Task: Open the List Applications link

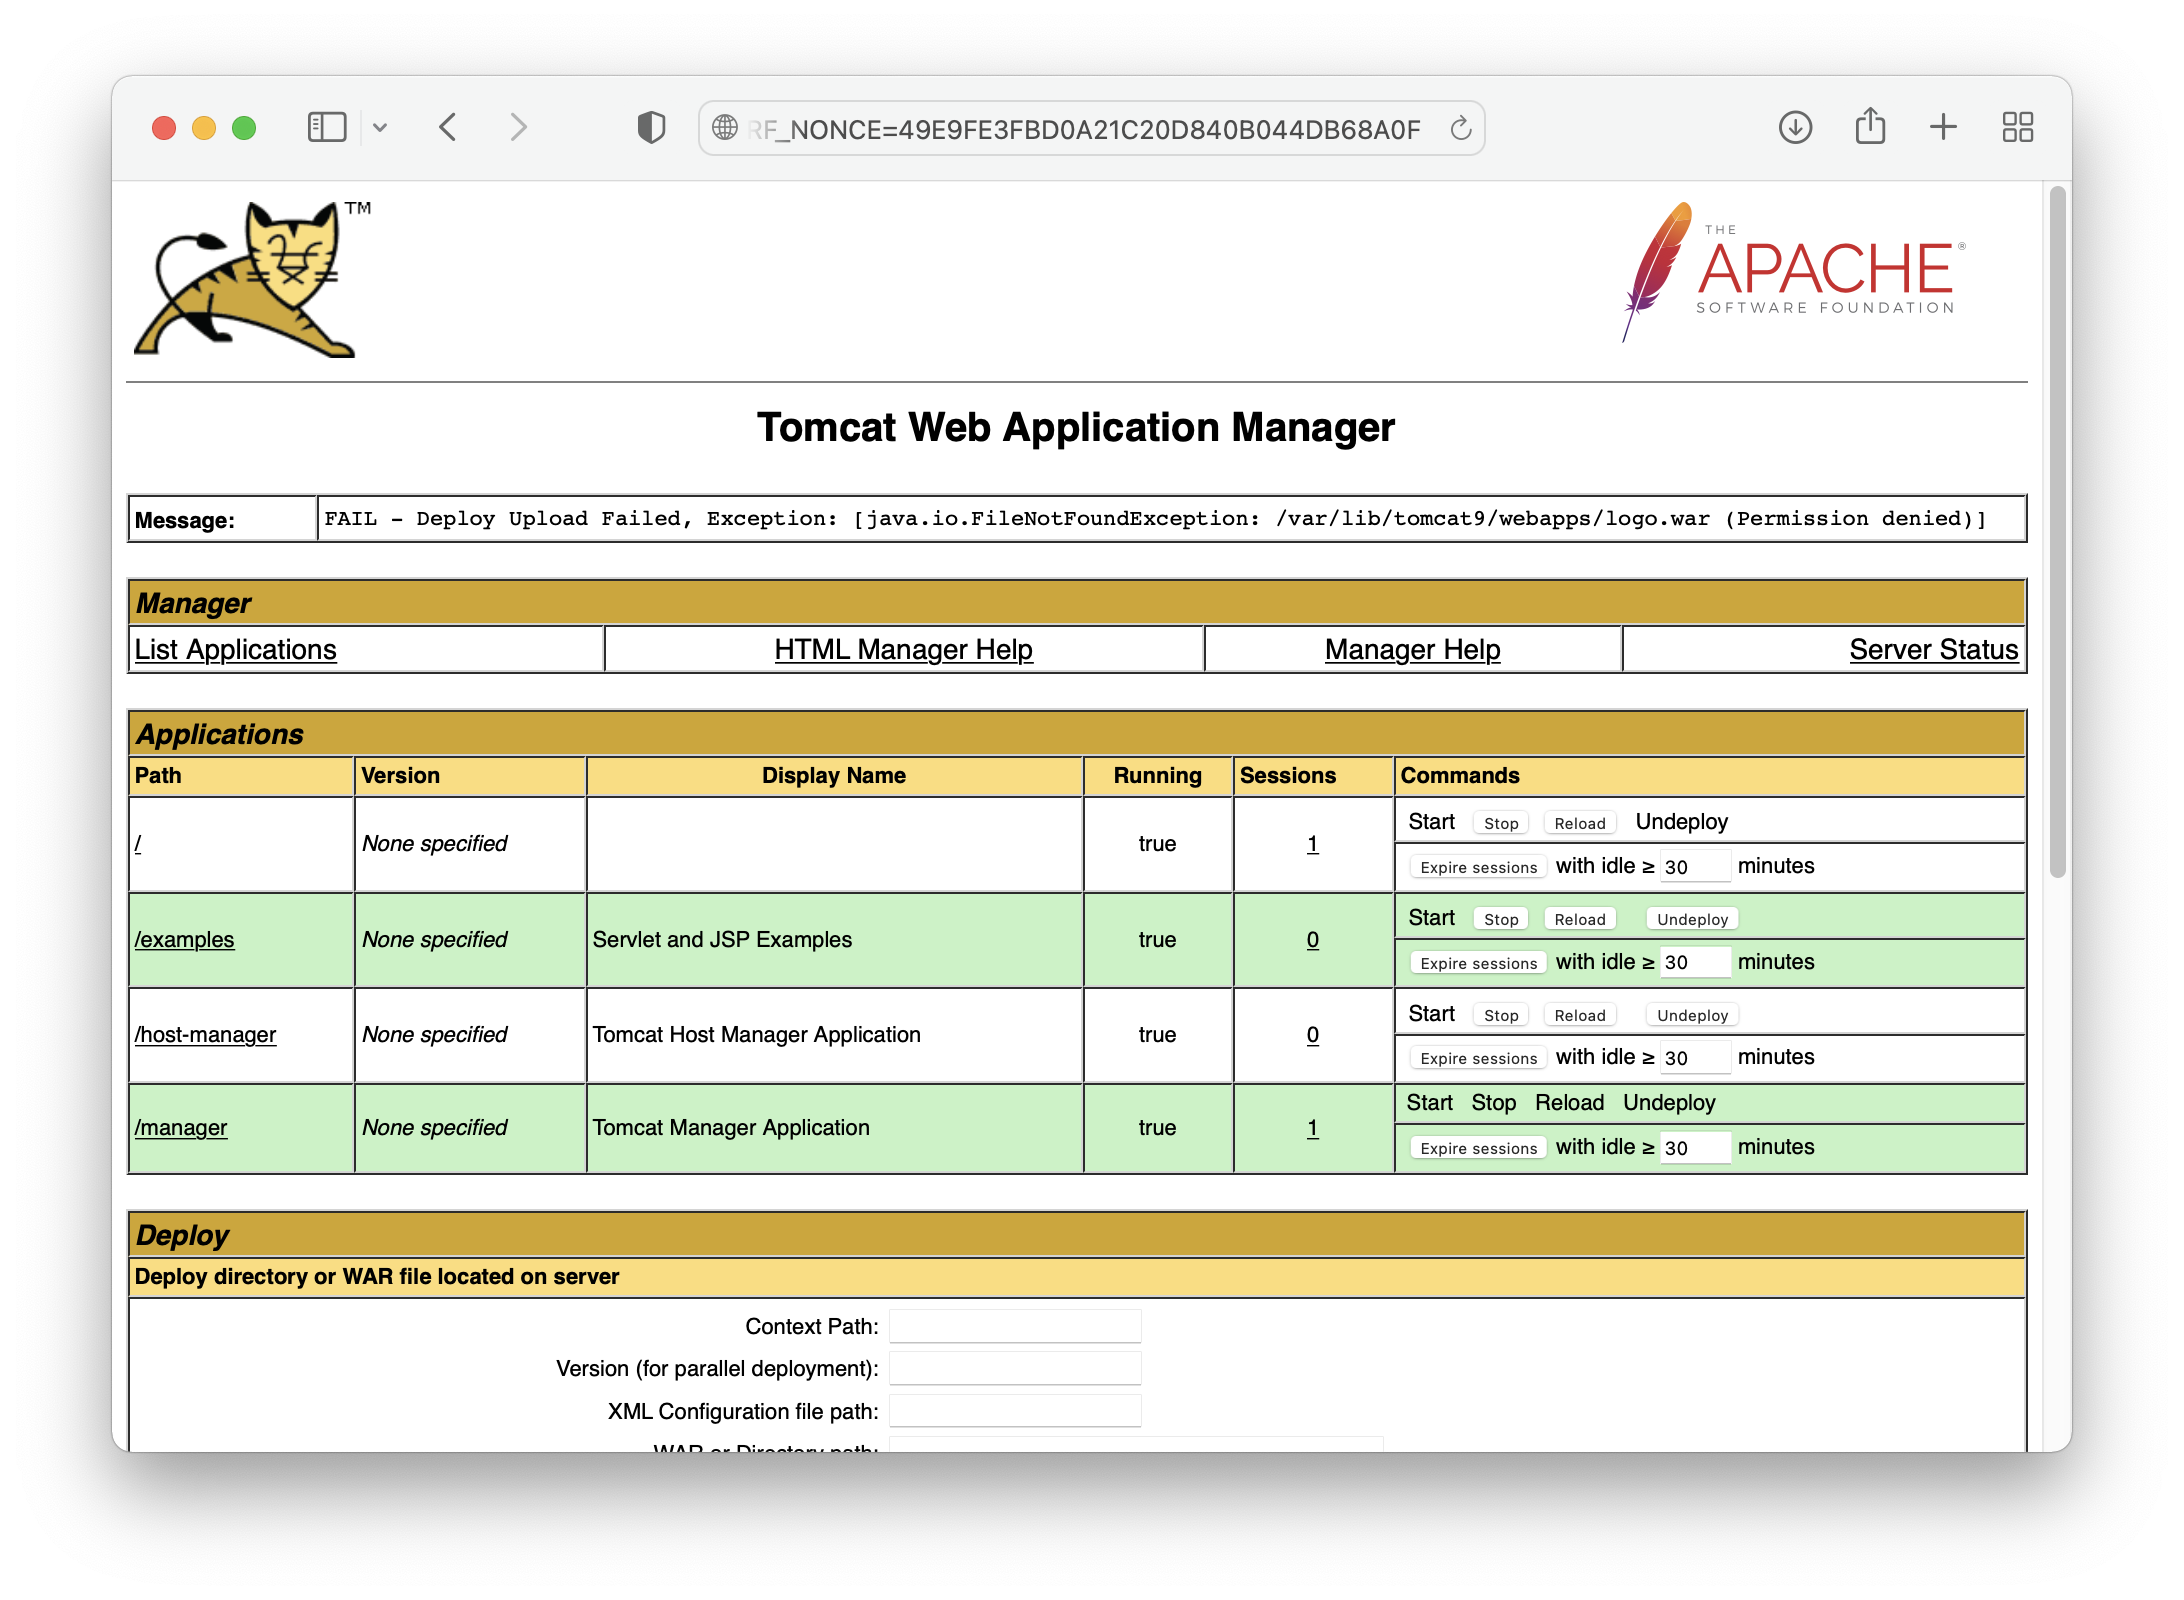Action: coord(236,650)
